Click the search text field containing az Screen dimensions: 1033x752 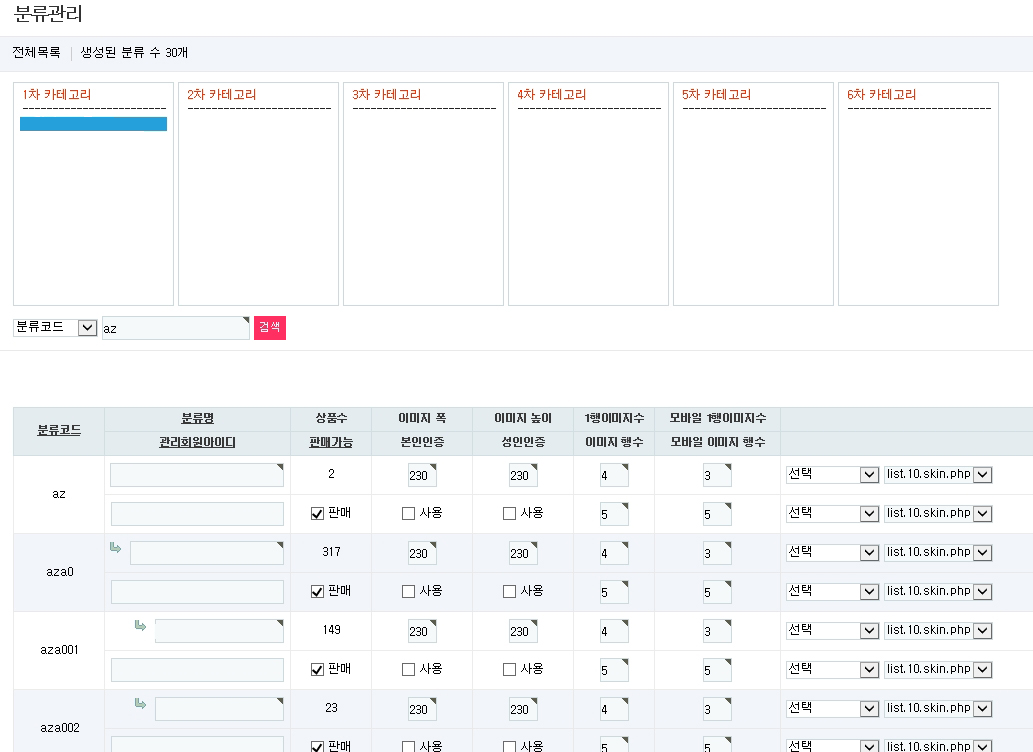(x=175, y=328)
